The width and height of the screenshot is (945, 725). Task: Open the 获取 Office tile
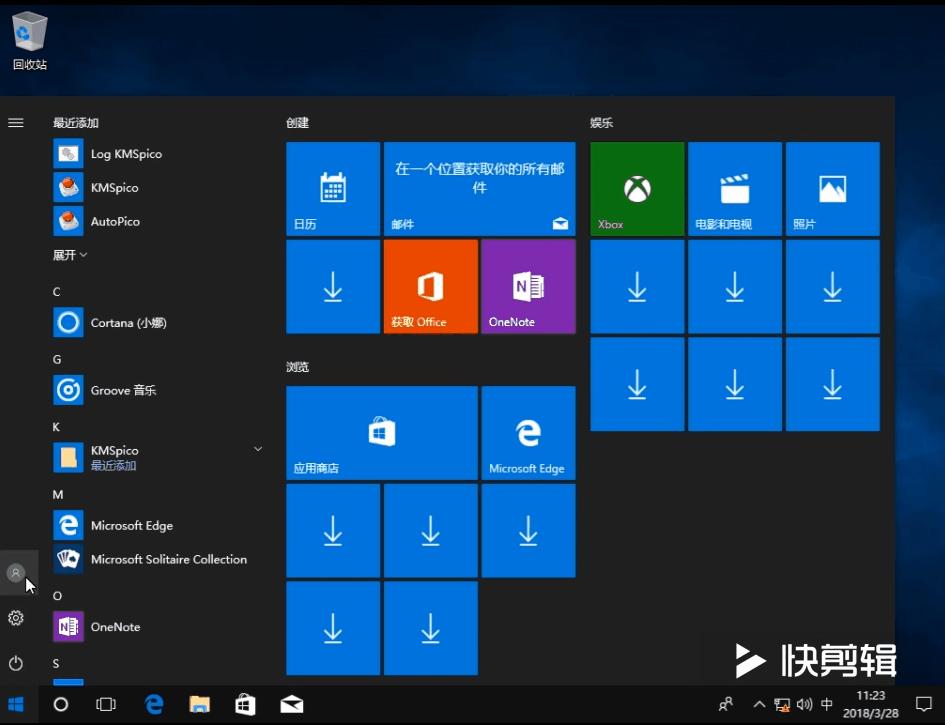pos(430,286)
